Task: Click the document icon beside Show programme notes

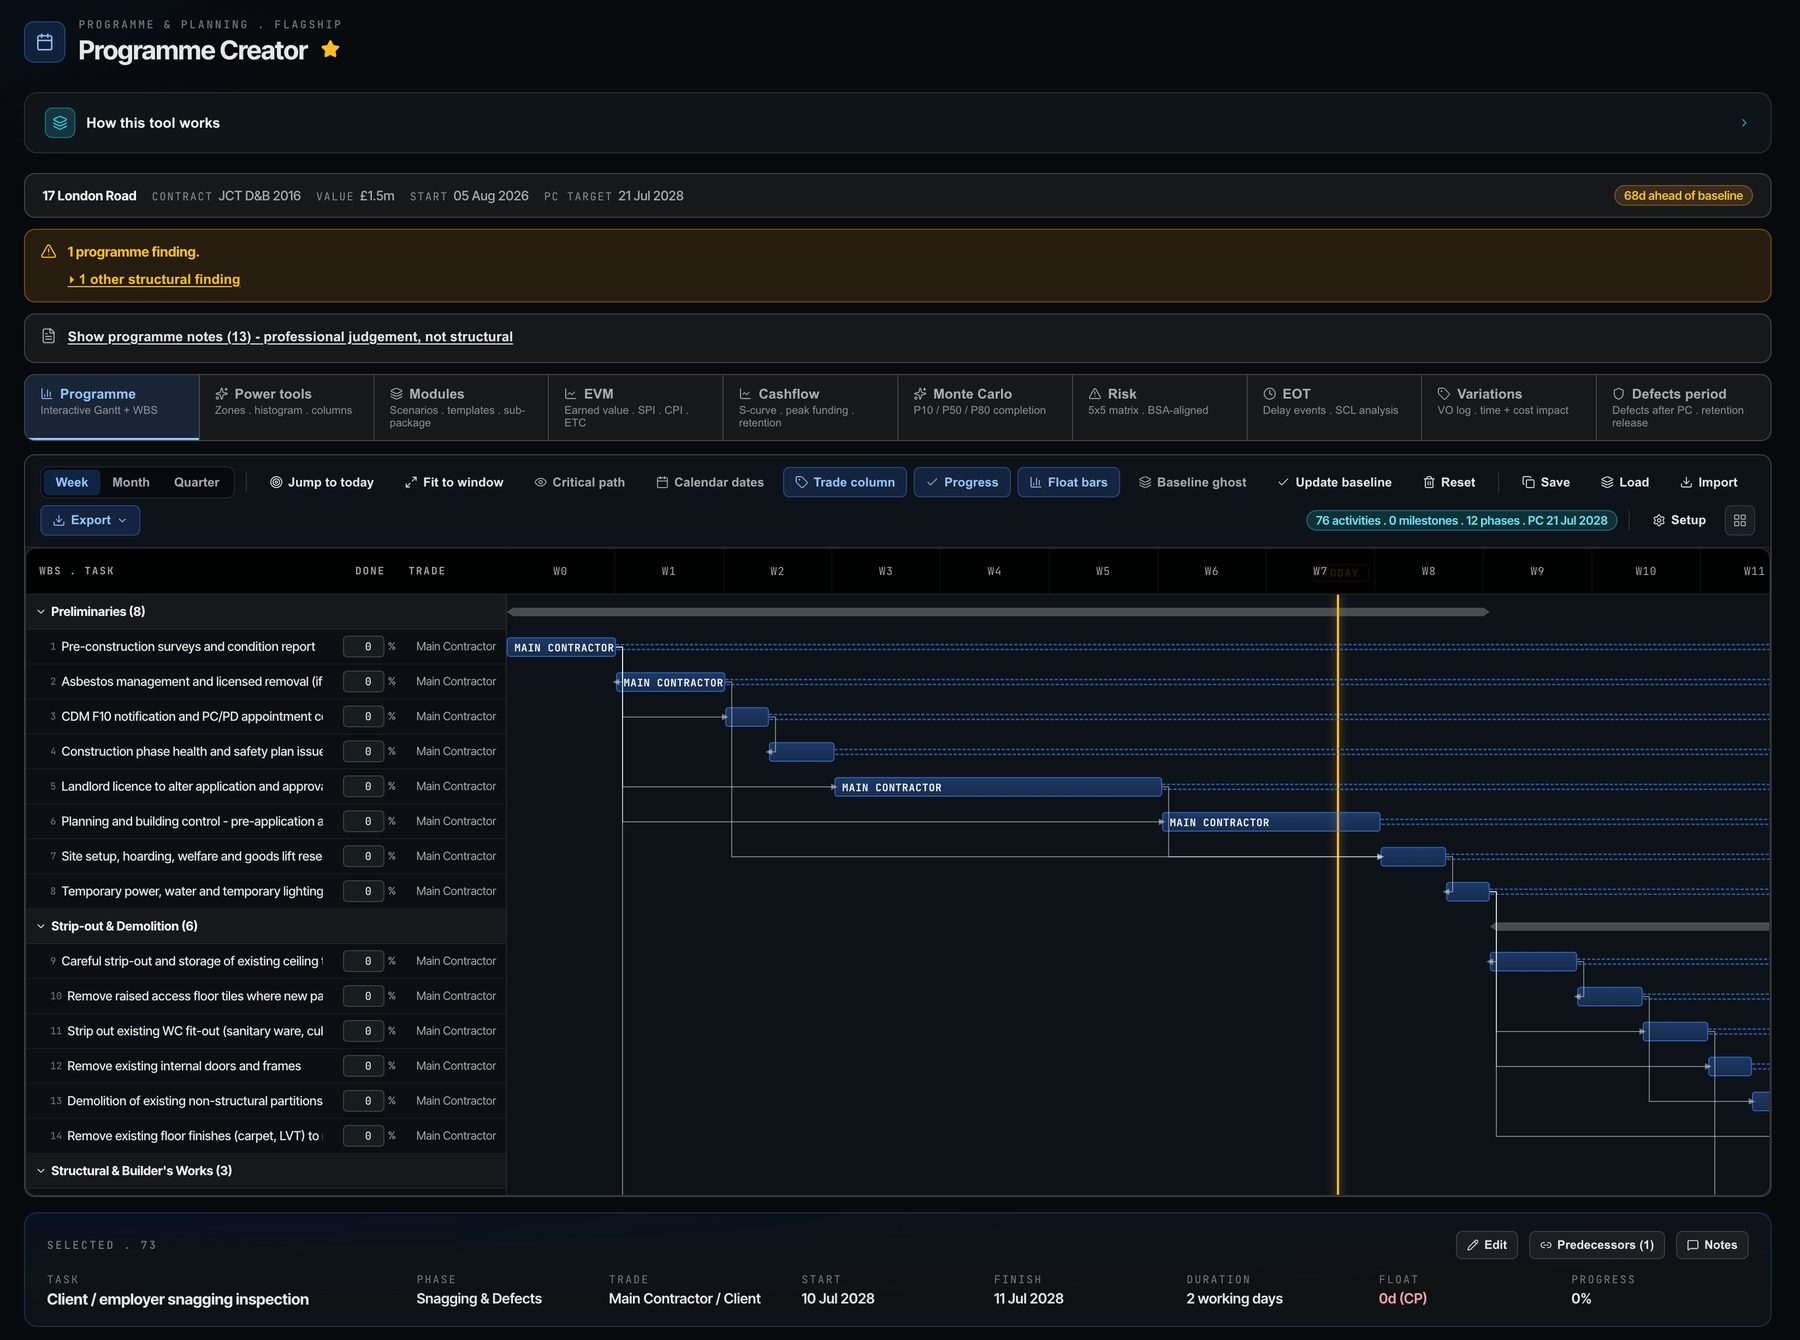Action: click(48, 336)
